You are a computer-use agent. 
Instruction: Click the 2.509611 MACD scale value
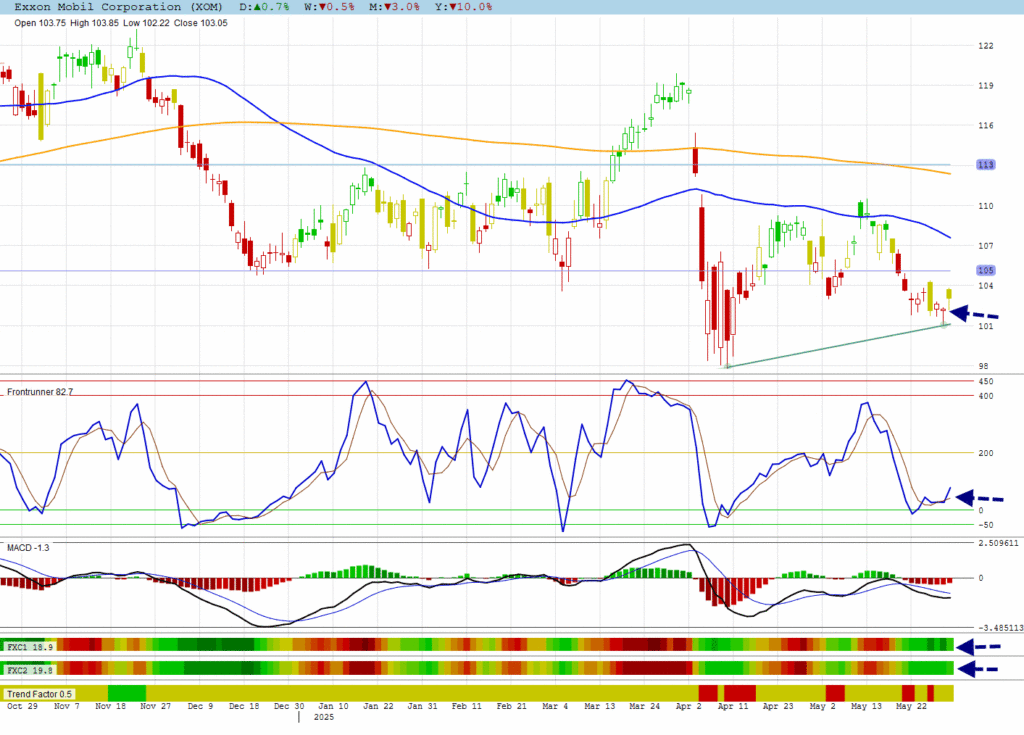(x=998, y=543)
